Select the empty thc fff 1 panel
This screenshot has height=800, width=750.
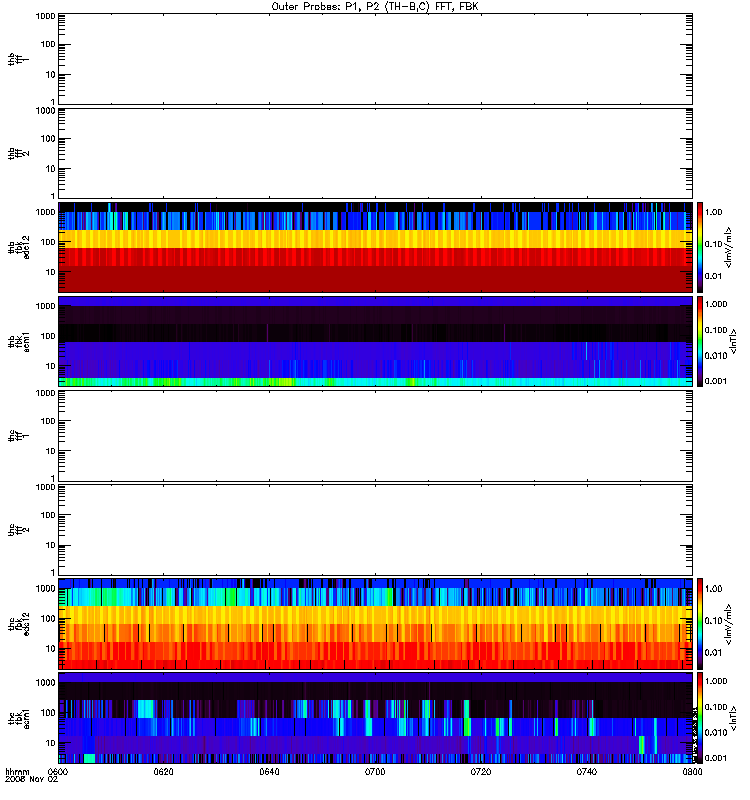(x=375, y=436)
